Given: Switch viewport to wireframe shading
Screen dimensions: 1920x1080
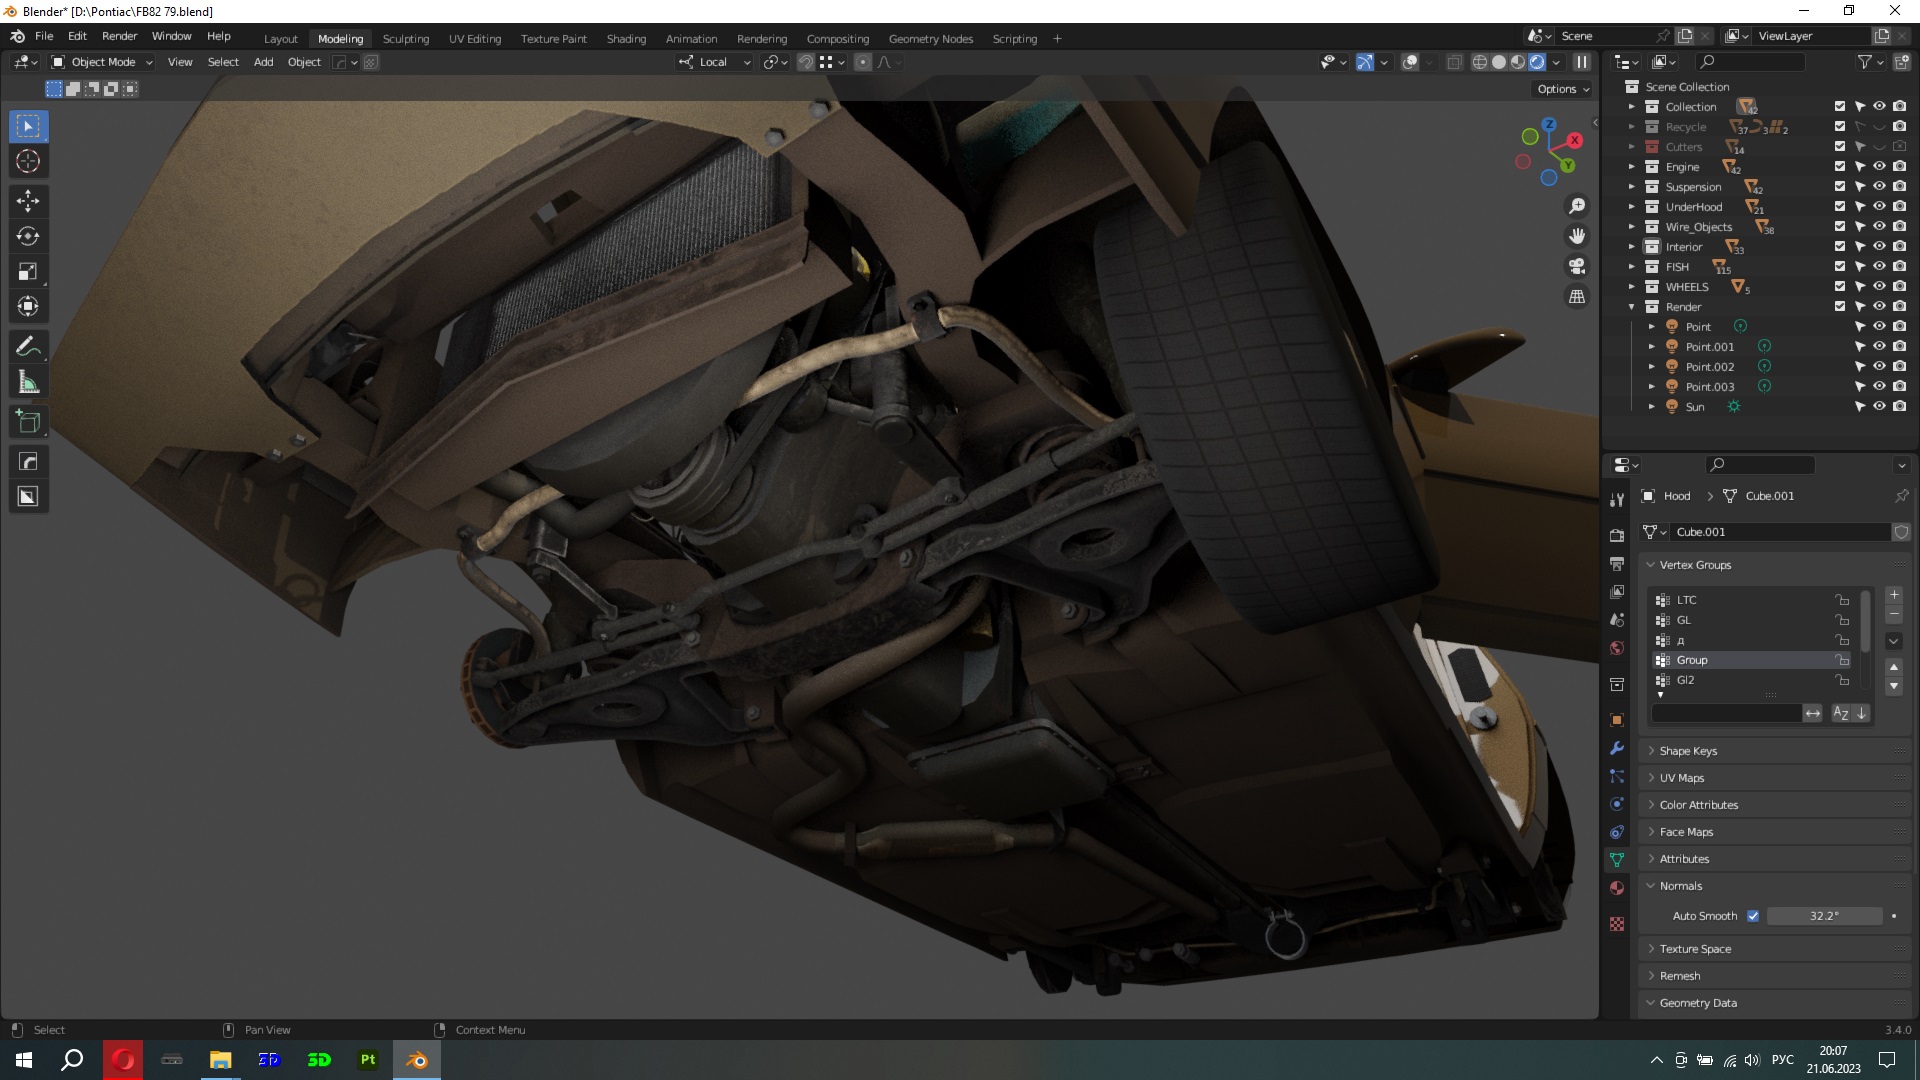Looking at the screenshot, I should pos(1479,62).
